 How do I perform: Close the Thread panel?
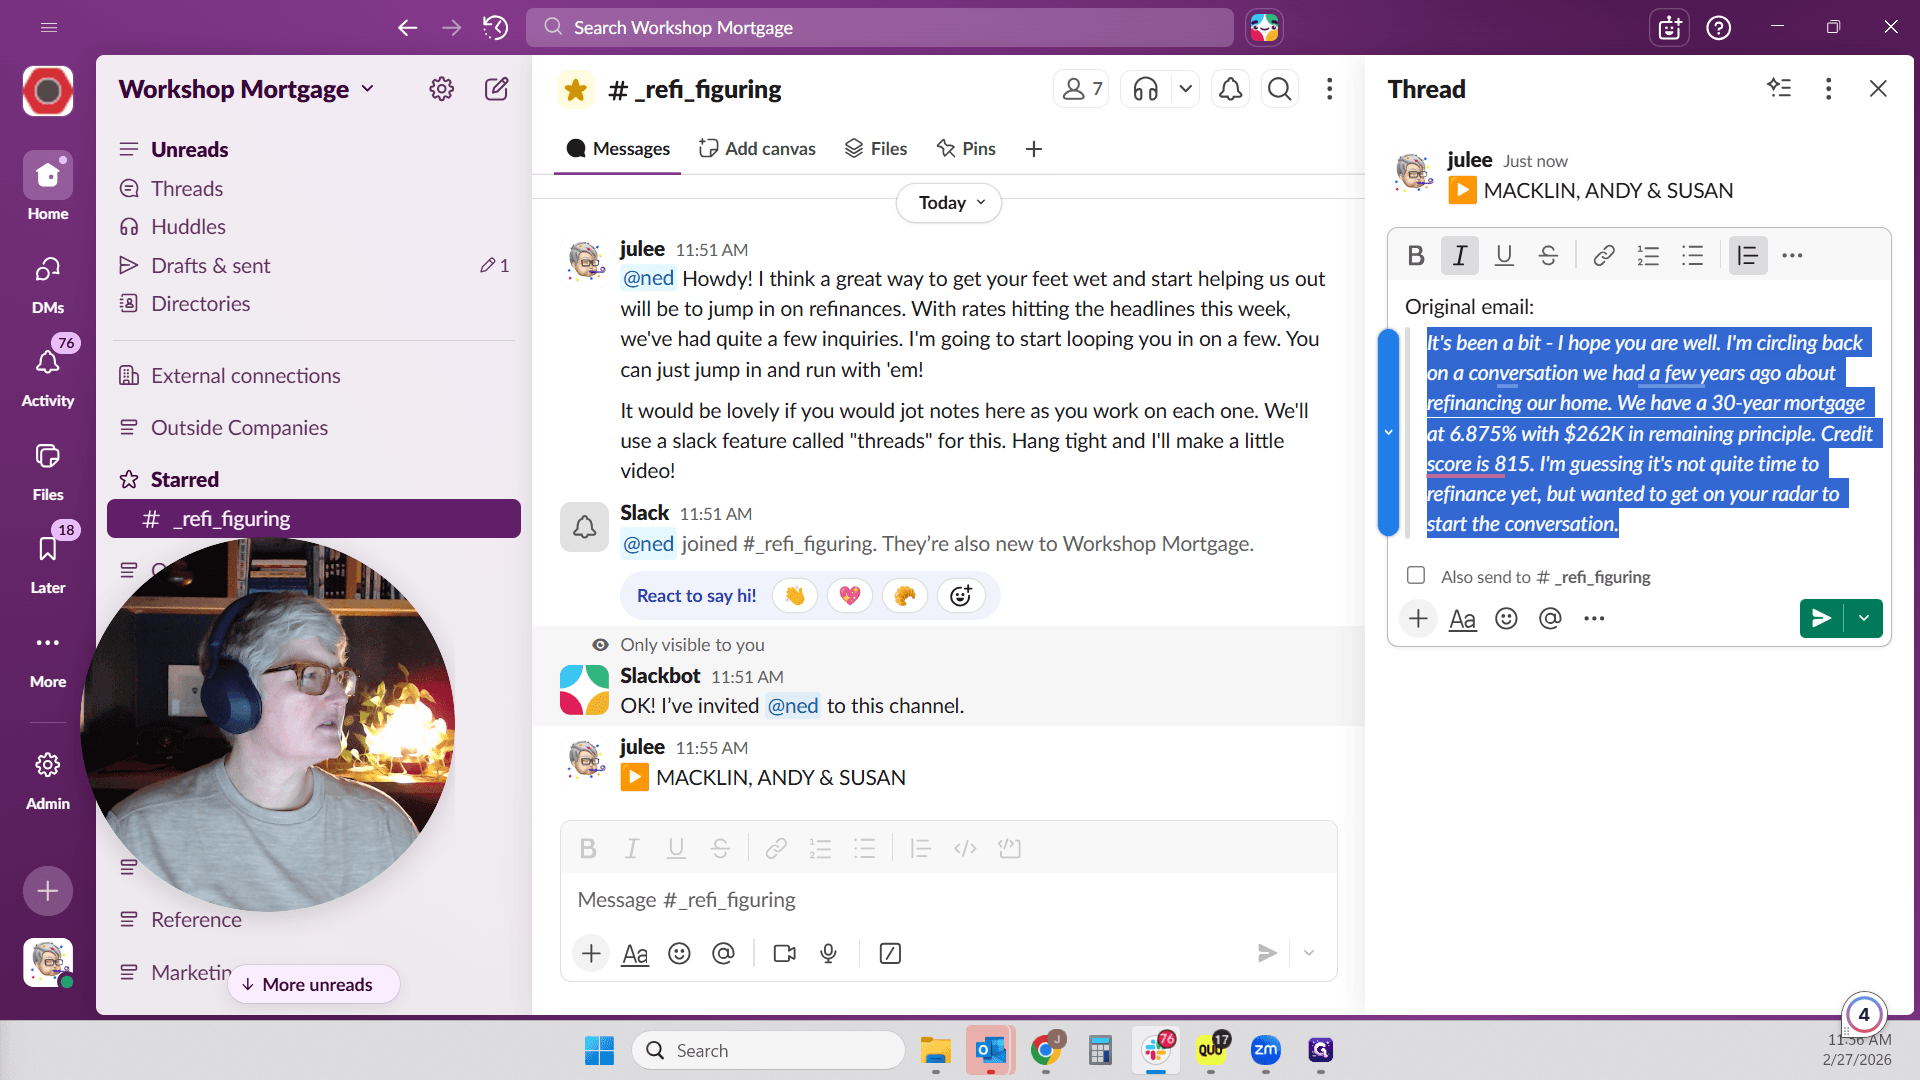1878,89
